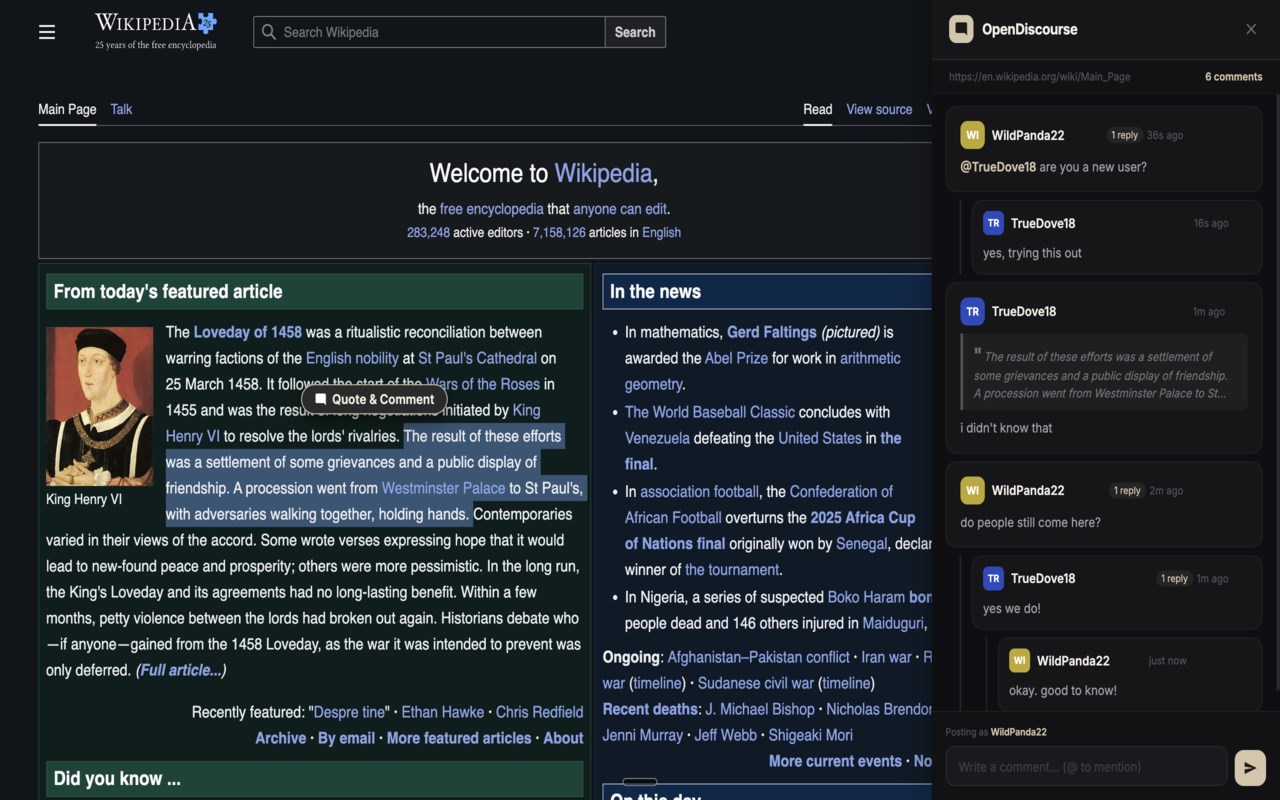This screenshot has width=1280, height=800.
Task: Click TrueDove18 avatar on 'yes we do!'
Action: [993, 578]
